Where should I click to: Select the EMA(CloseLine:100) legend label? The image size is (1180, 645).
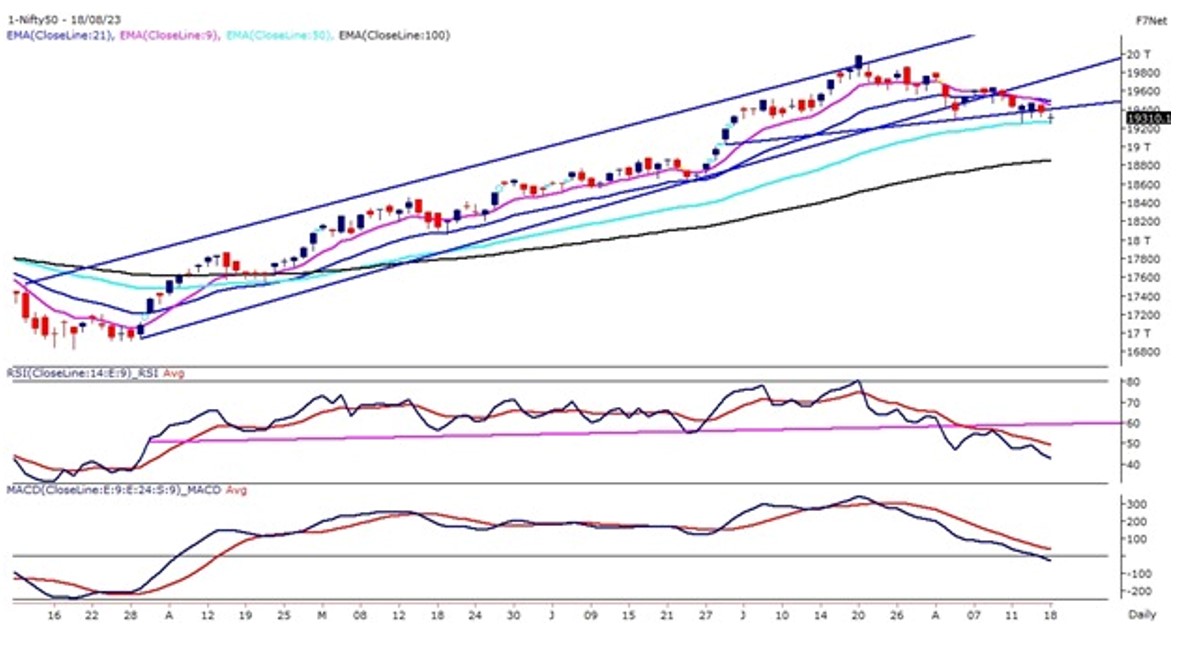pyautogui.click(x=394, y=35)
